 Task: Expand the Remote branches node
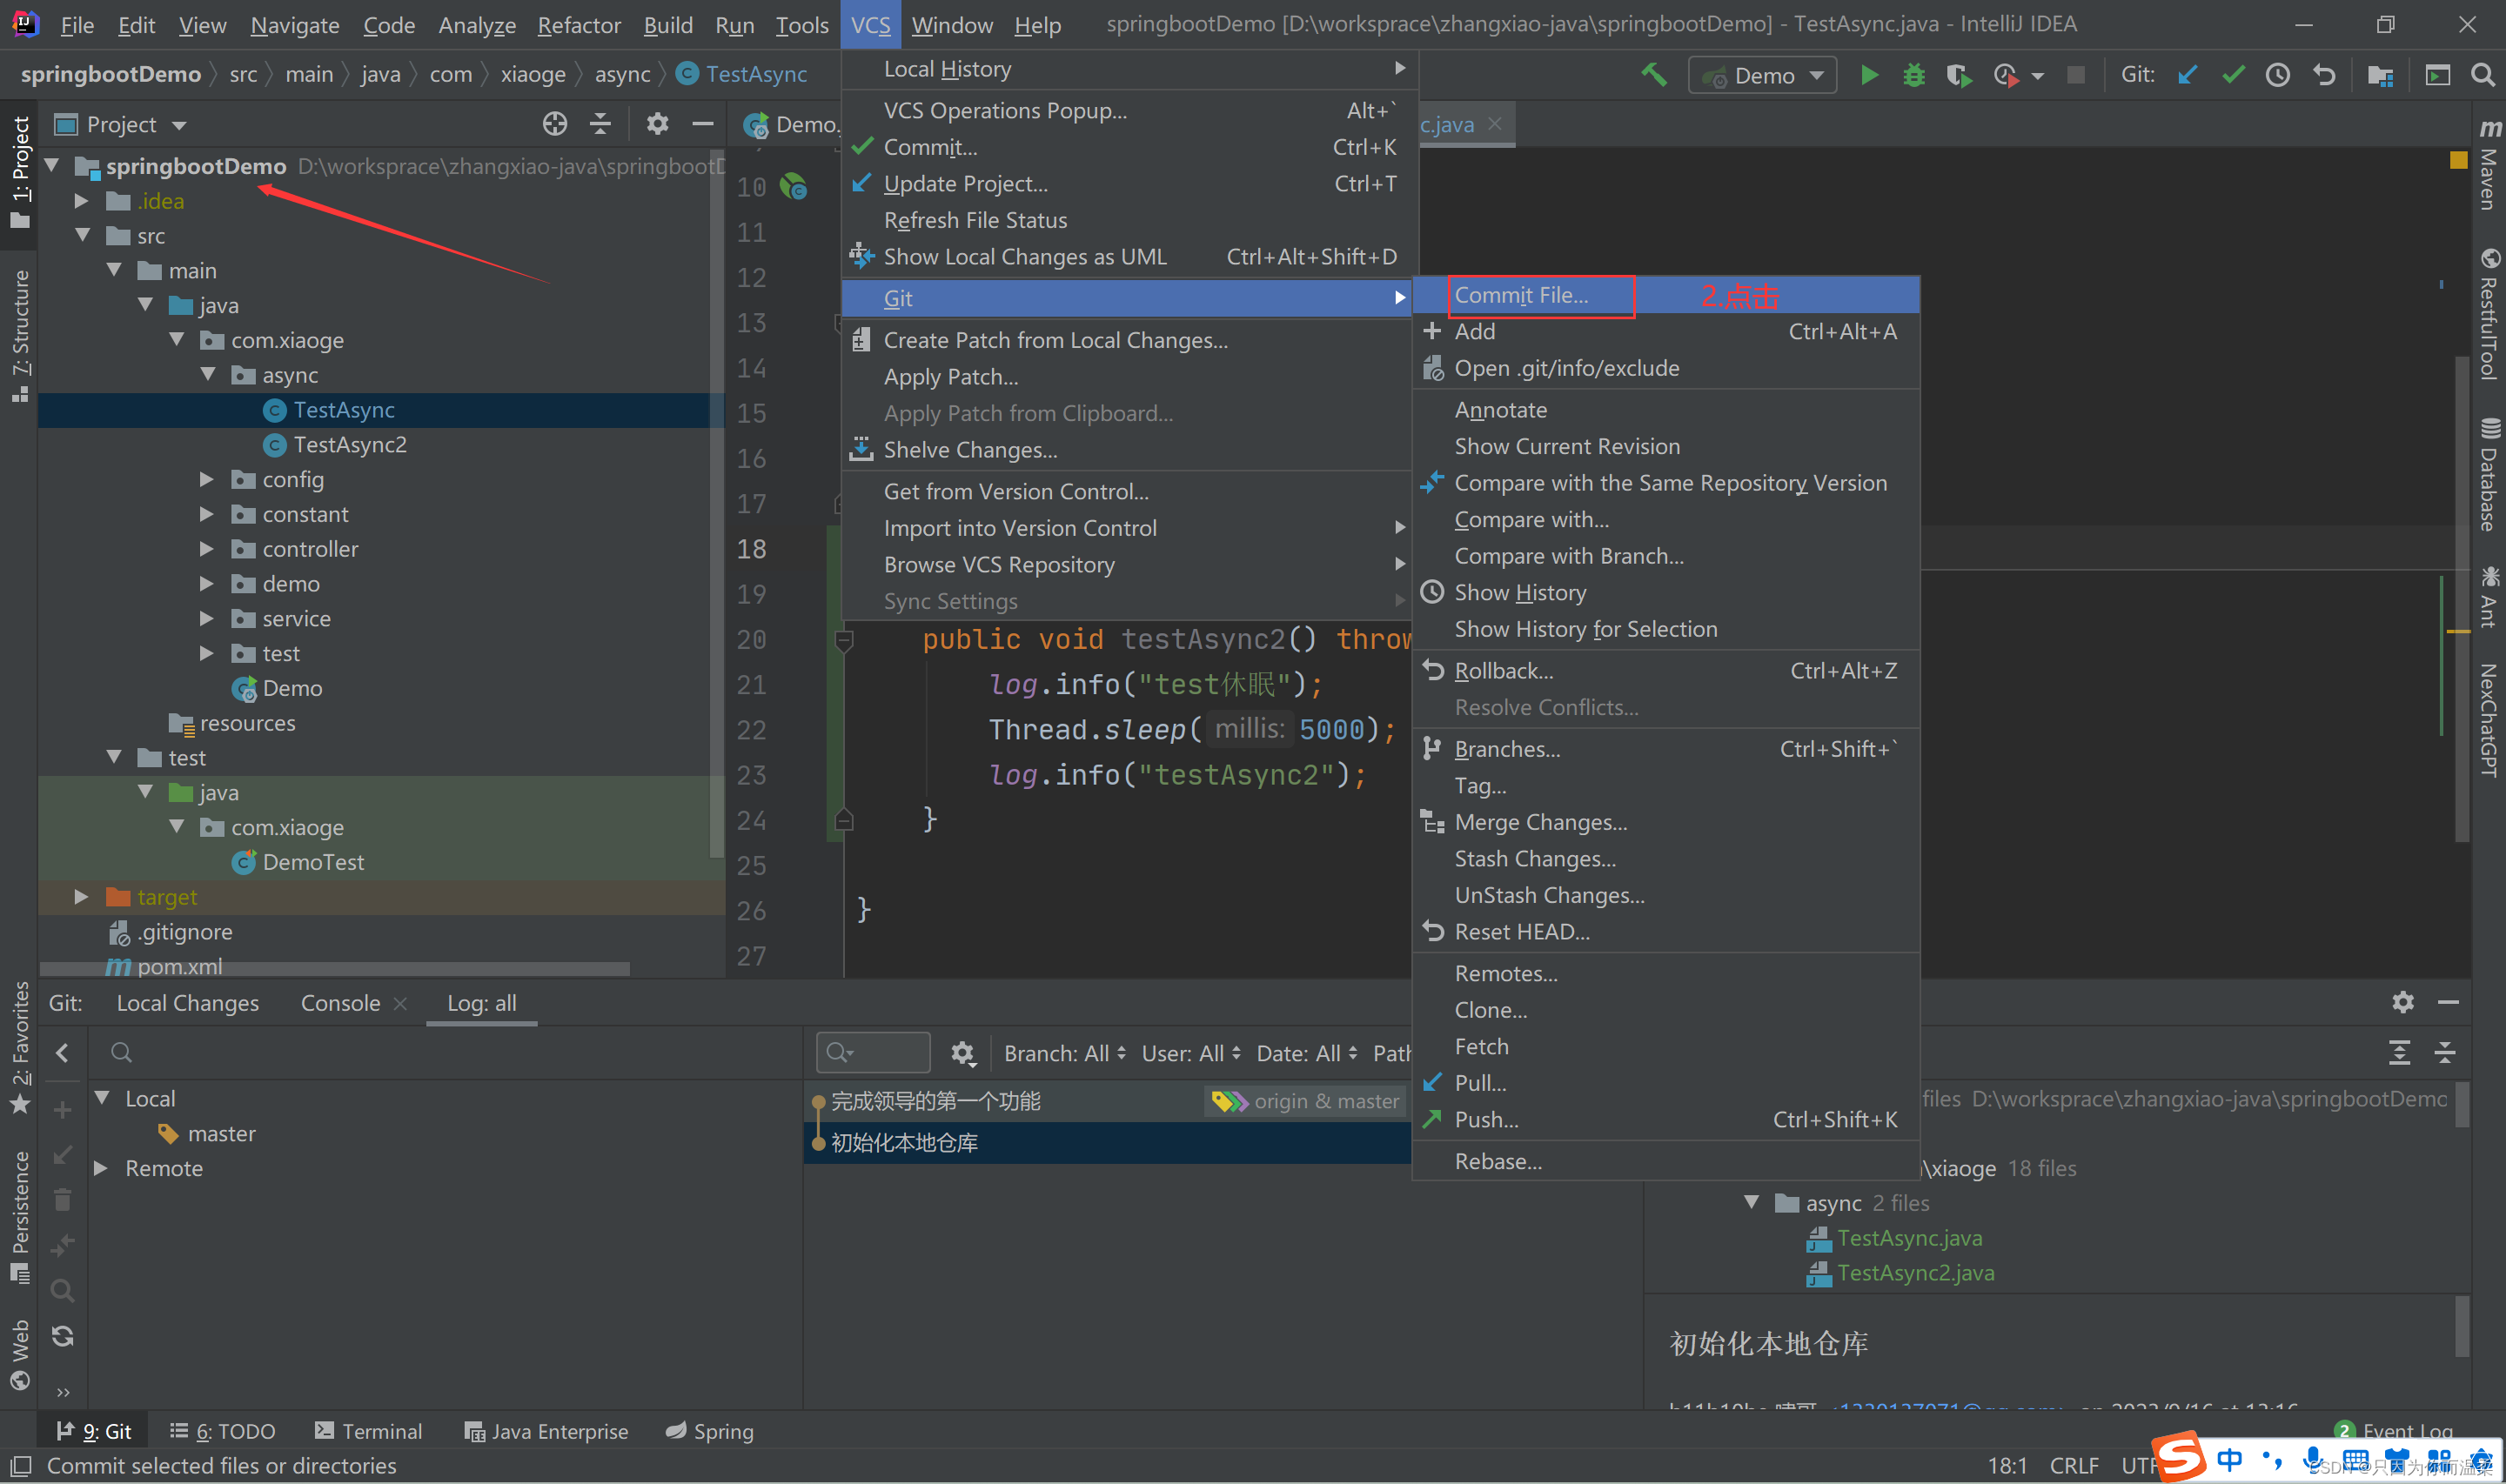click(x=101, y=1168)
